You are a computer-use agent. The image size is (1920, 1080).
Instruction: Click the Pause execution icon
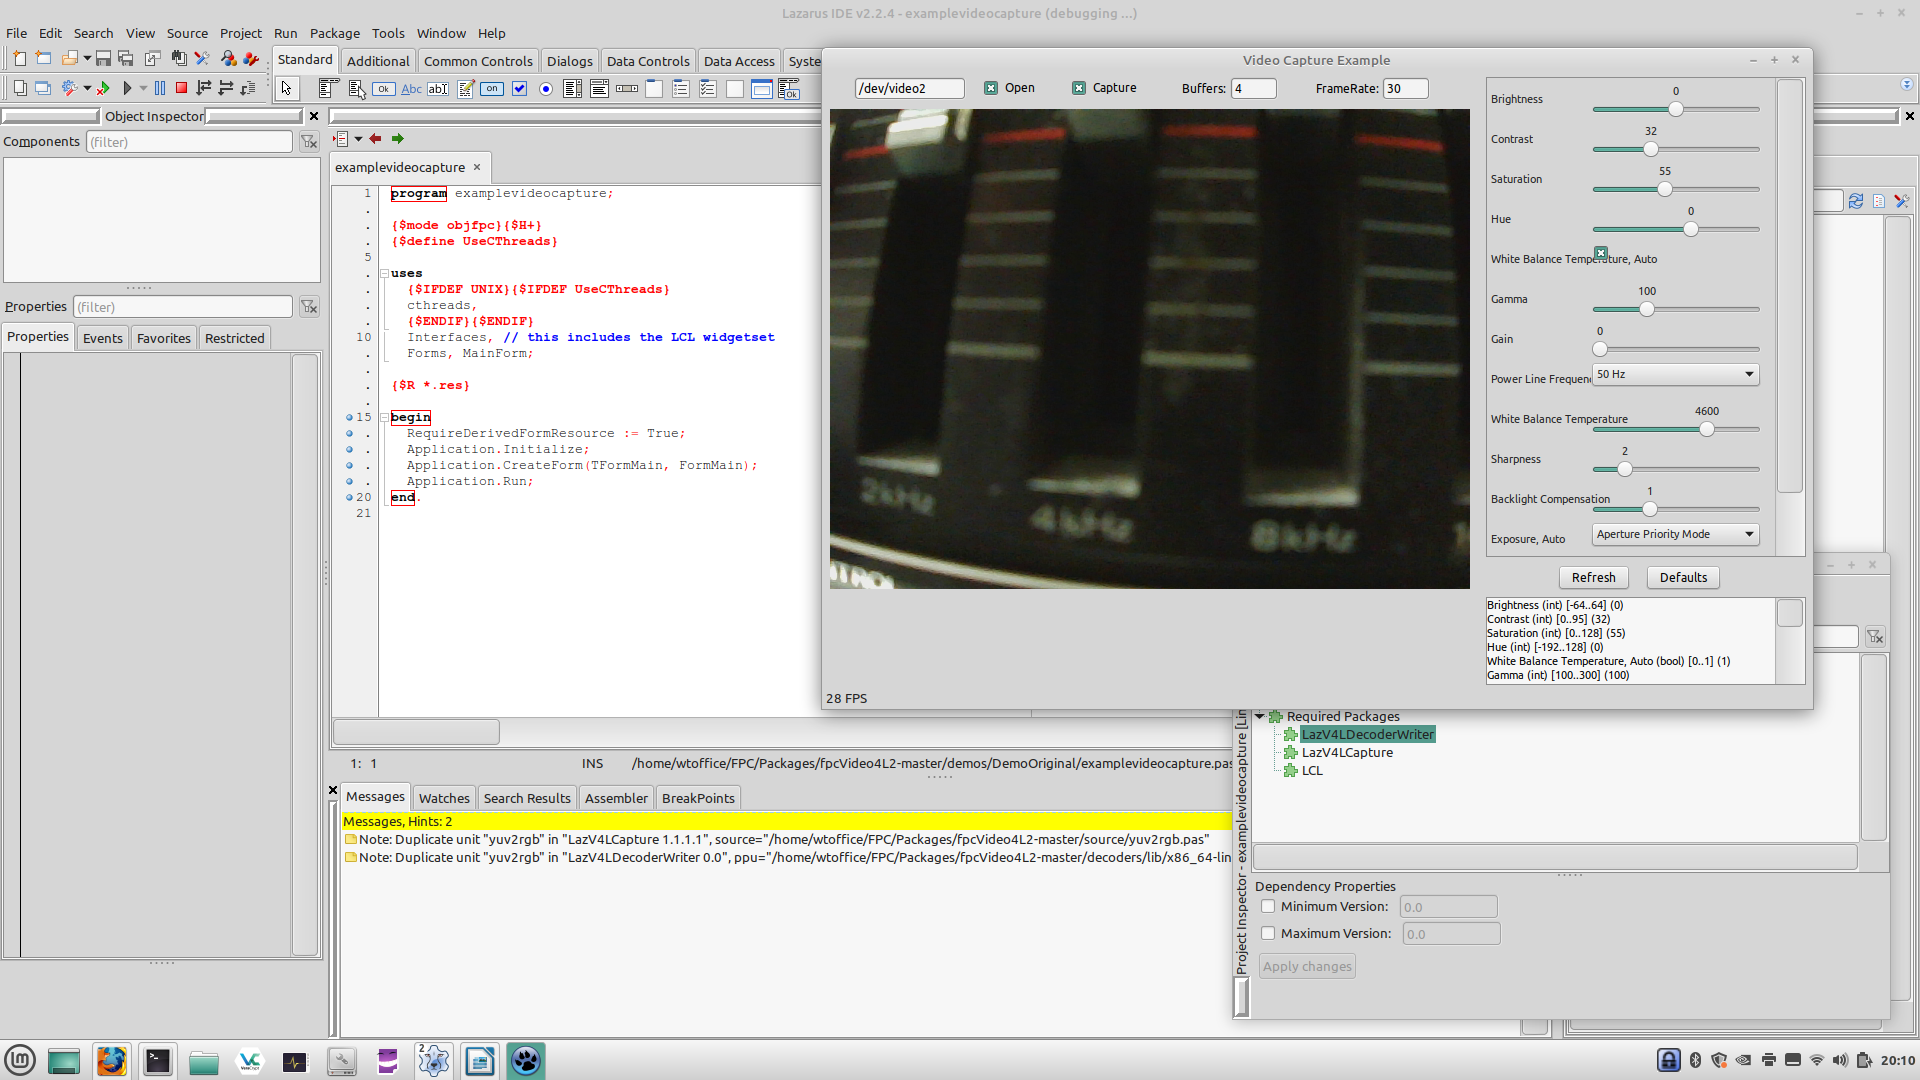160,88
